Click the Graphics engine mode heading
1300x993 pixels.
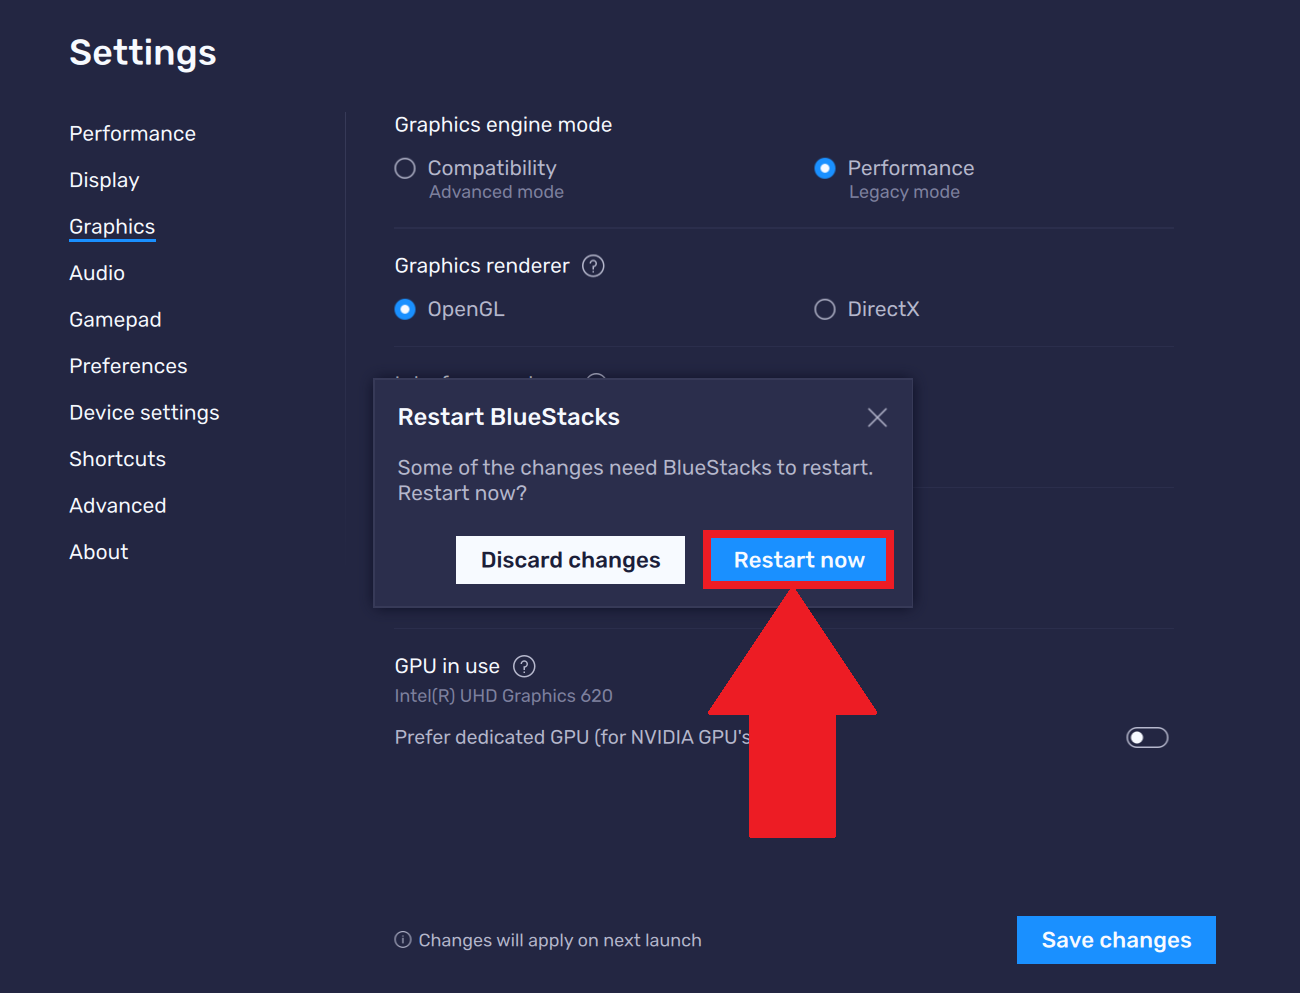click(x=503, y=125)
